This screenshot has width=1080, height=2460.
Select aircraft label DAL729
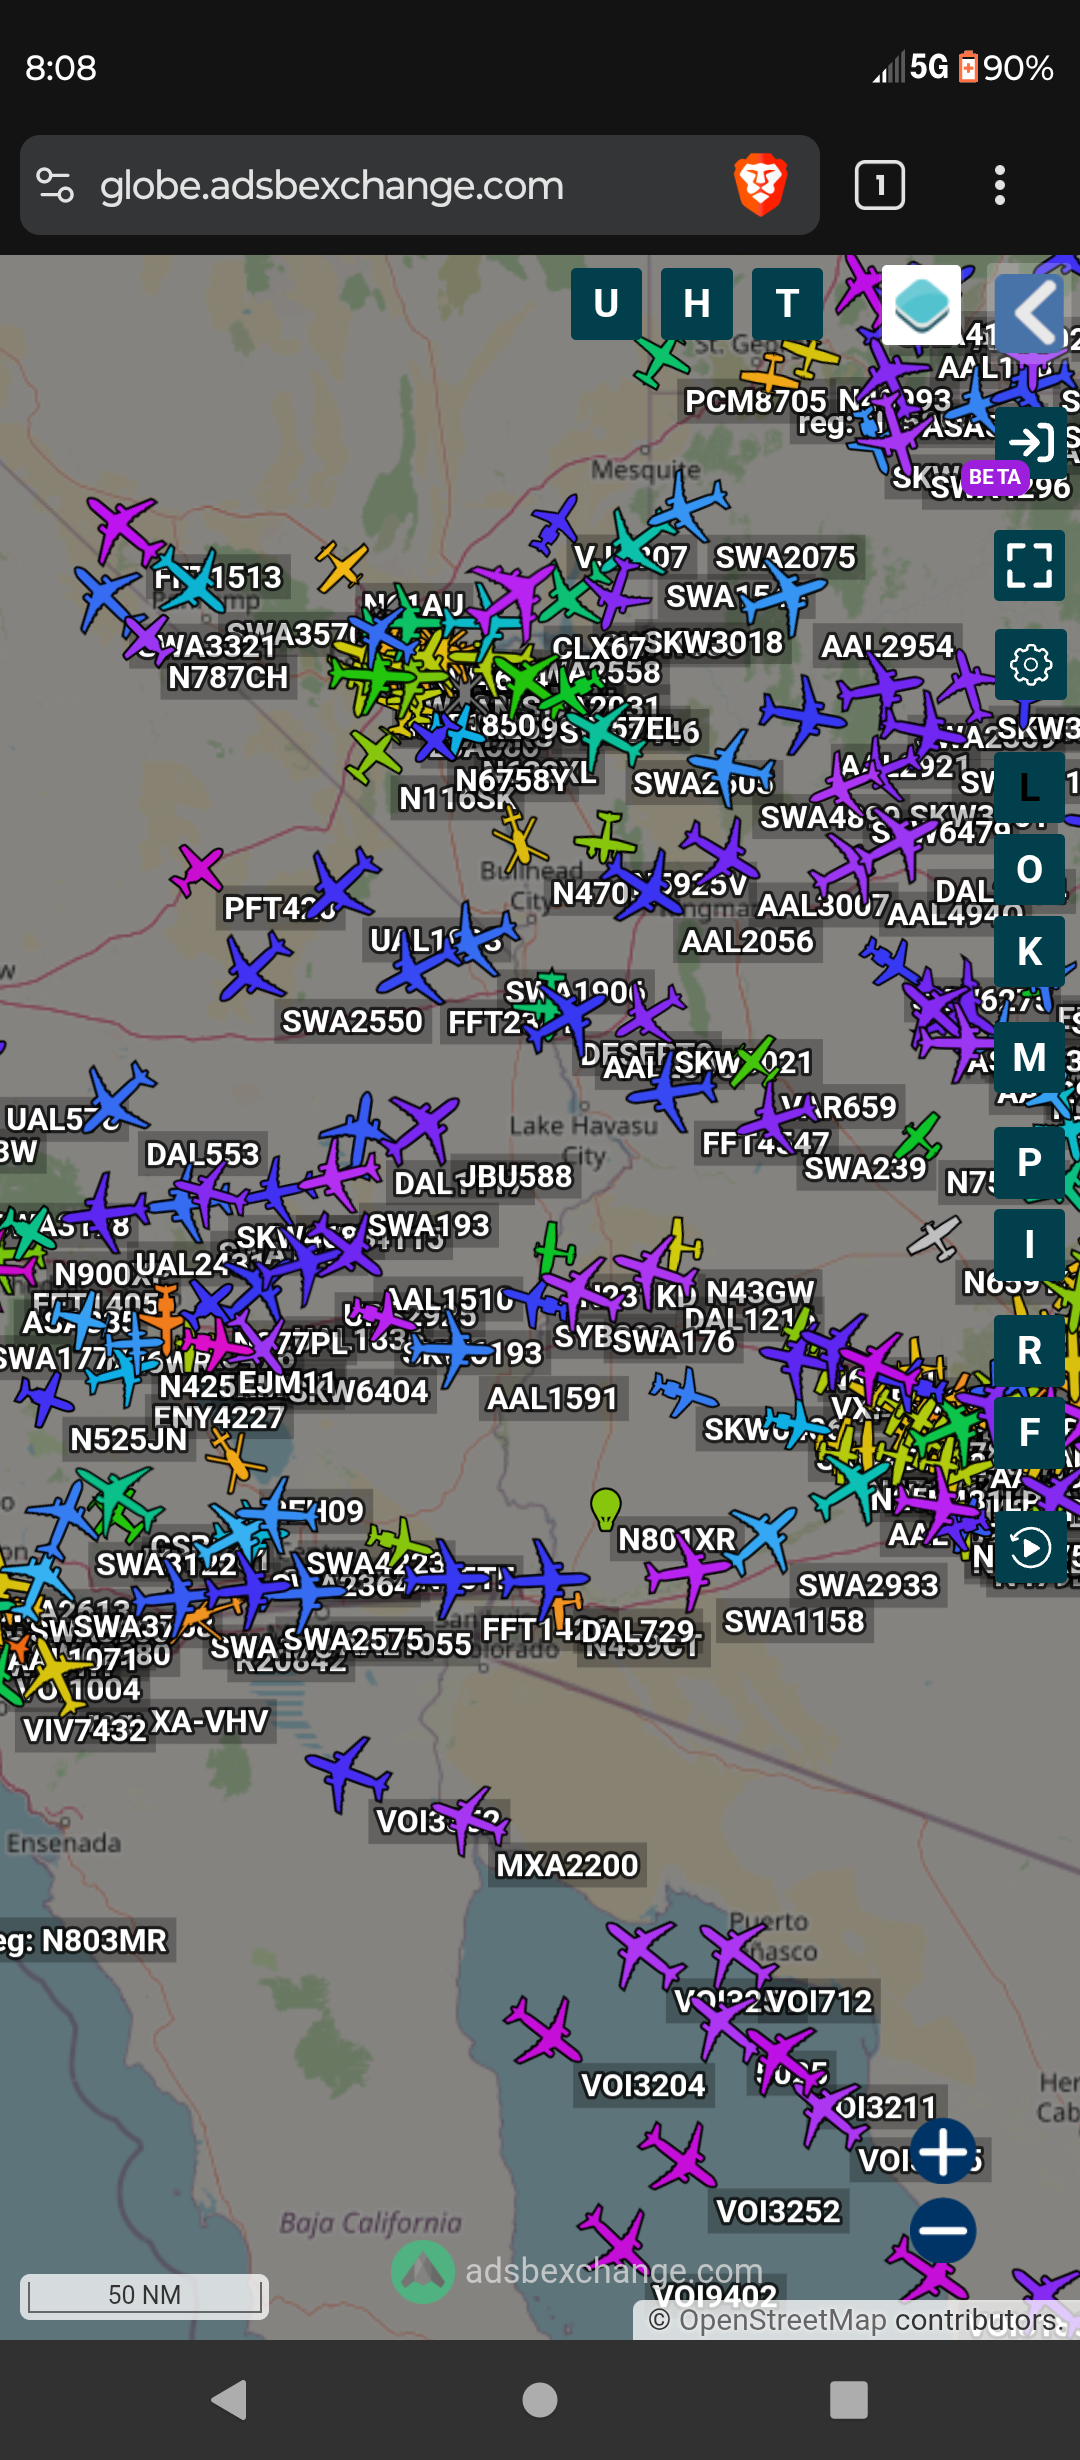tap(638, 1630)
